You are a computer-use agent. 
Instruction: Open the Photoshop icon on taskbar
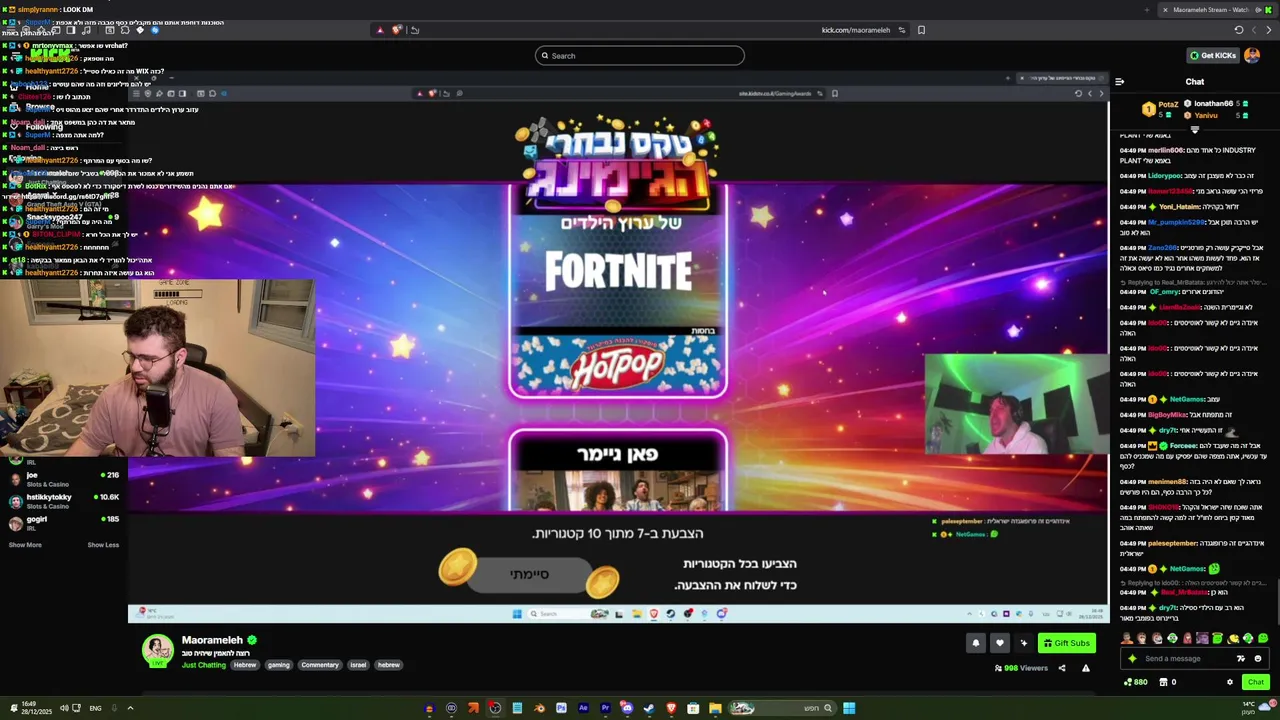pyautogui.click(x=561, y=708)
